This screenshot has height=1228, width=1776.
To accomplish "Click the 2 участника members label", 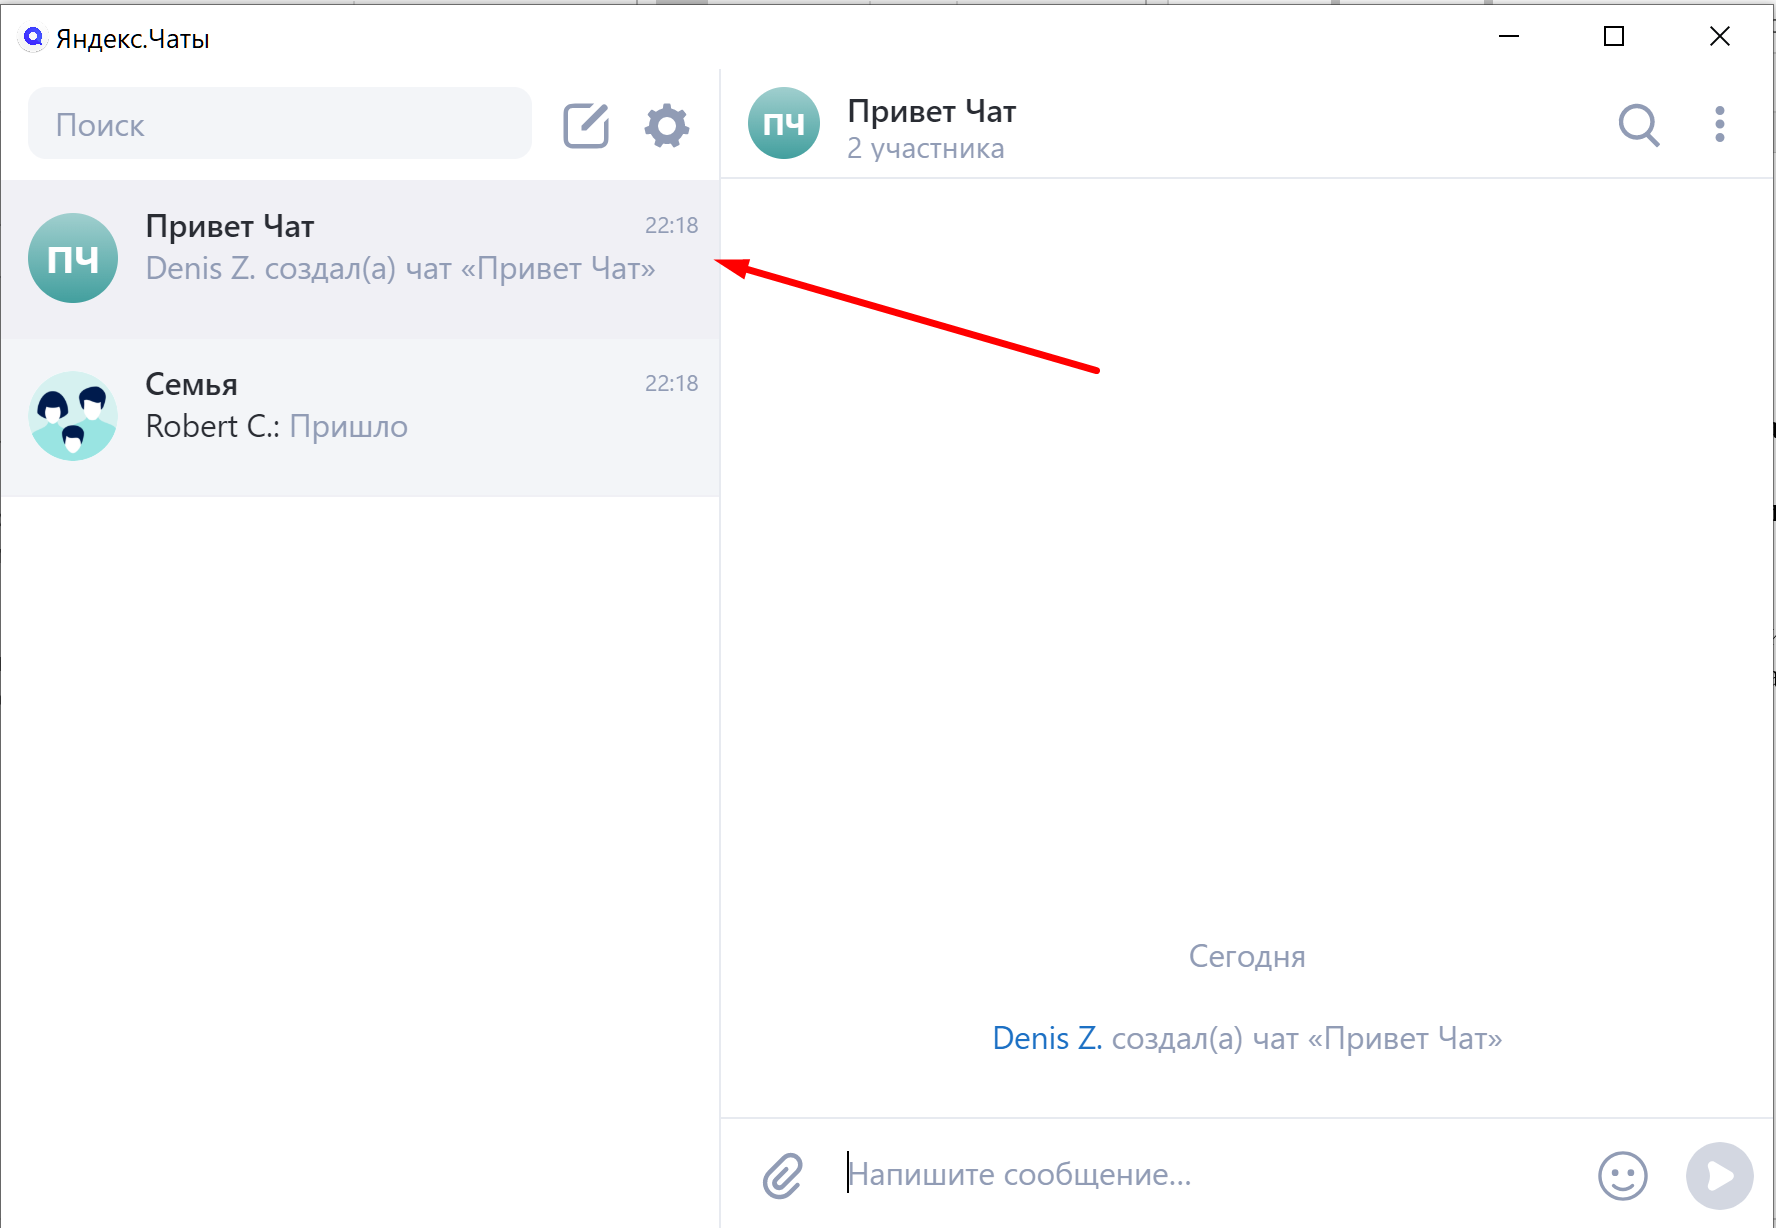I will (x=925, y=149).
